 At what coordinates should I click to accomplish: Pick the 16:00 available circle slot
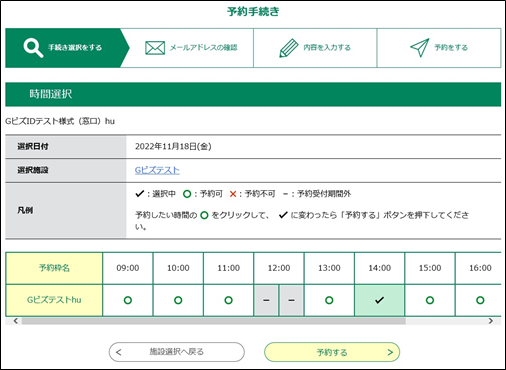pos(480,300)
